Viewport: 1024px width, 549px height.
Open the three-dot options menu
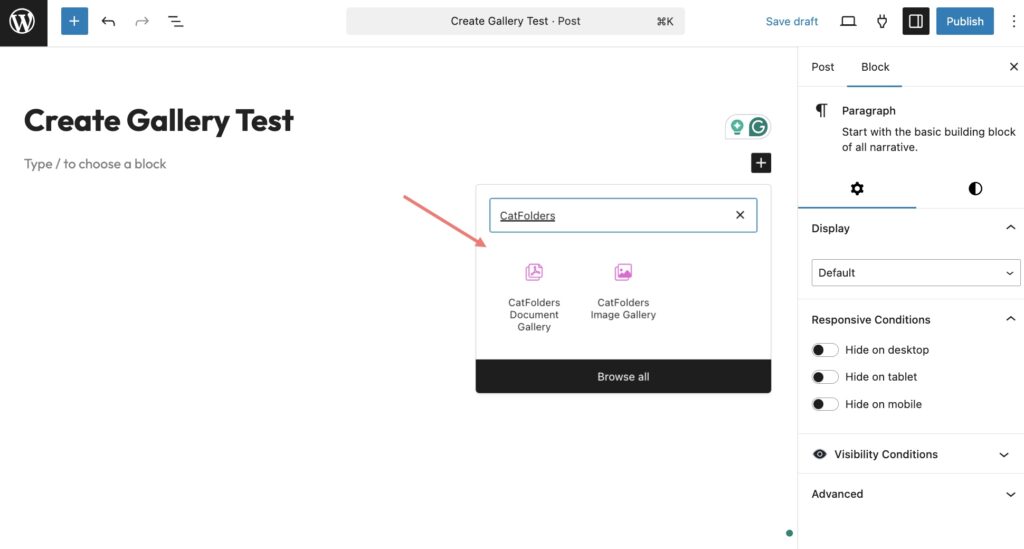click(x=1014, y=22)
